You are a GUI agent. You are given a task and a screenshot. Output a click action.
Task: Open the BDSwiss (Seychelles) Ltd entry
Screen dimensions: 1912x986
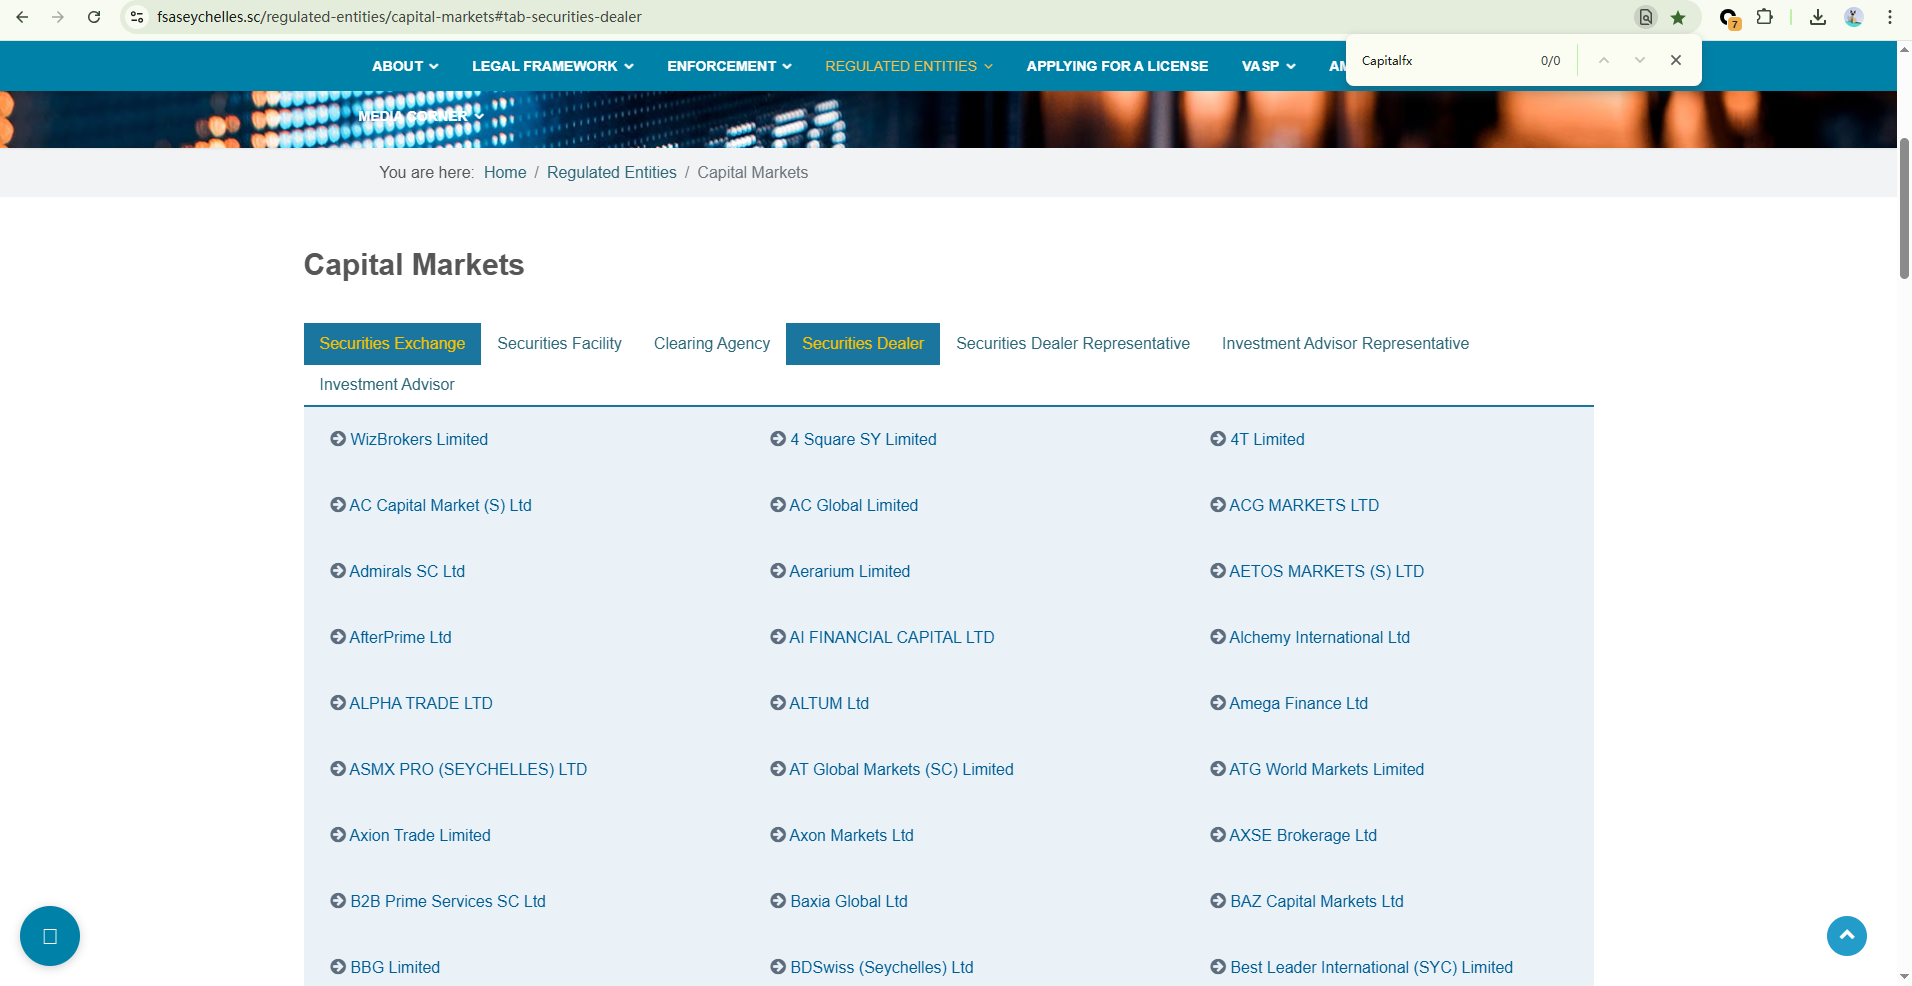click(x=881, y=967)
